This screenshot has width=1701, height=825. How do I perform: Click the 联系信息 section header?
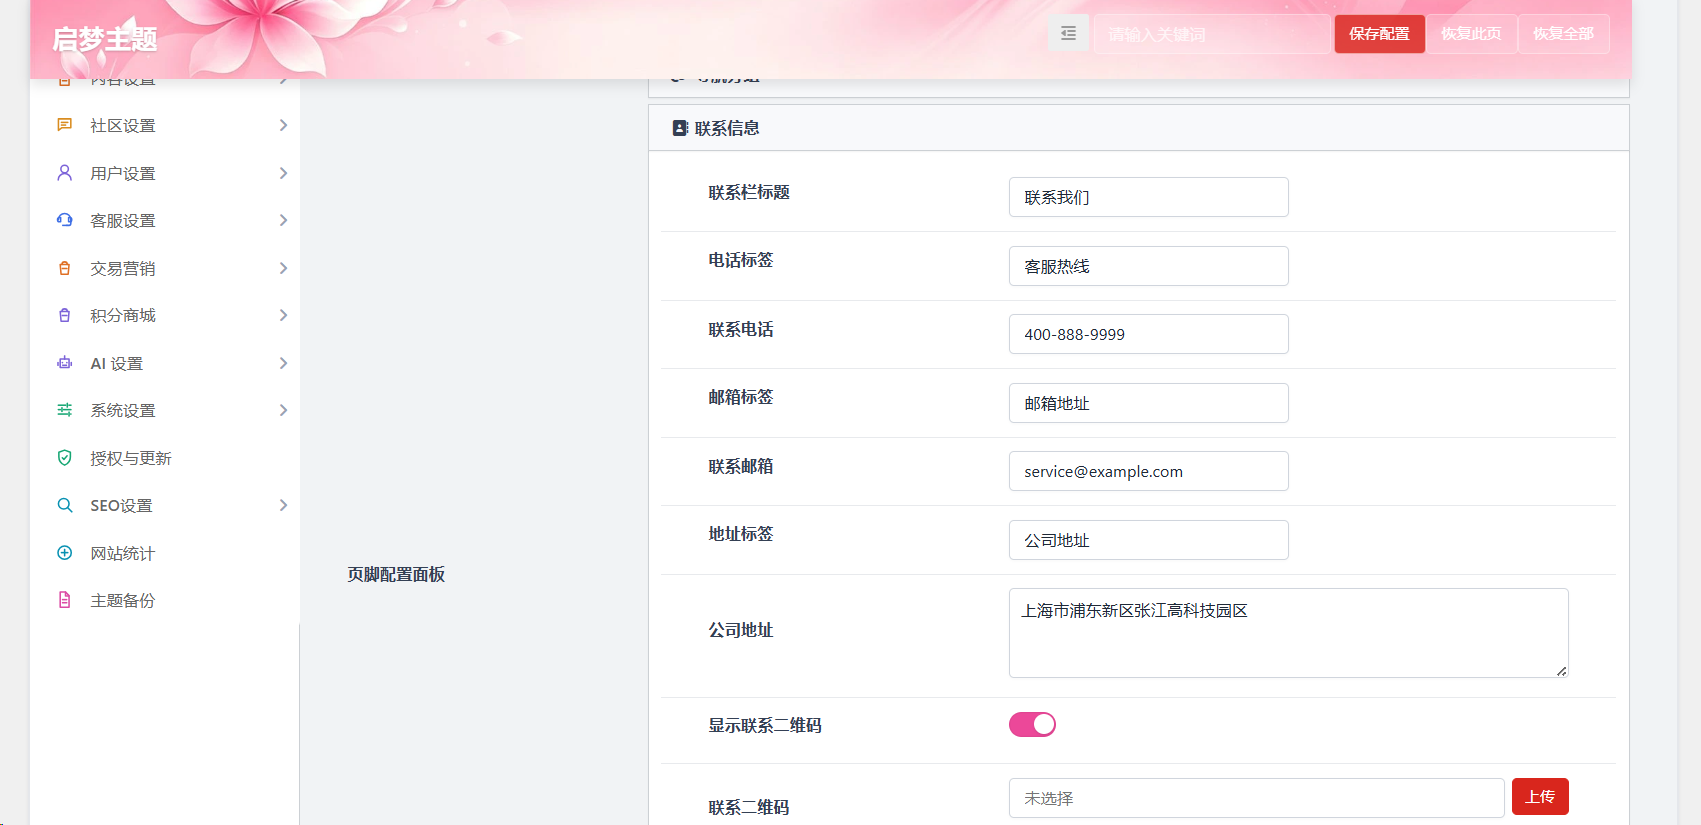click(x=1139, y=128)
